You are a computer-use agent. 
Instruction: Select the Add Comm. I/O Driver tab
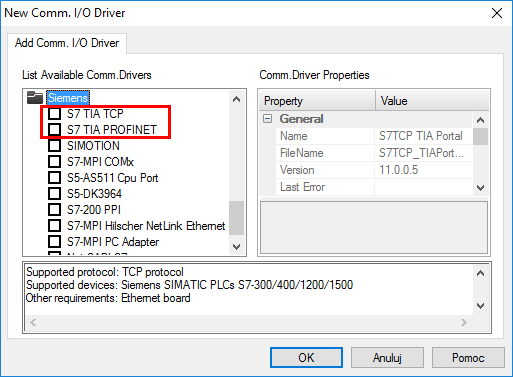67,43
